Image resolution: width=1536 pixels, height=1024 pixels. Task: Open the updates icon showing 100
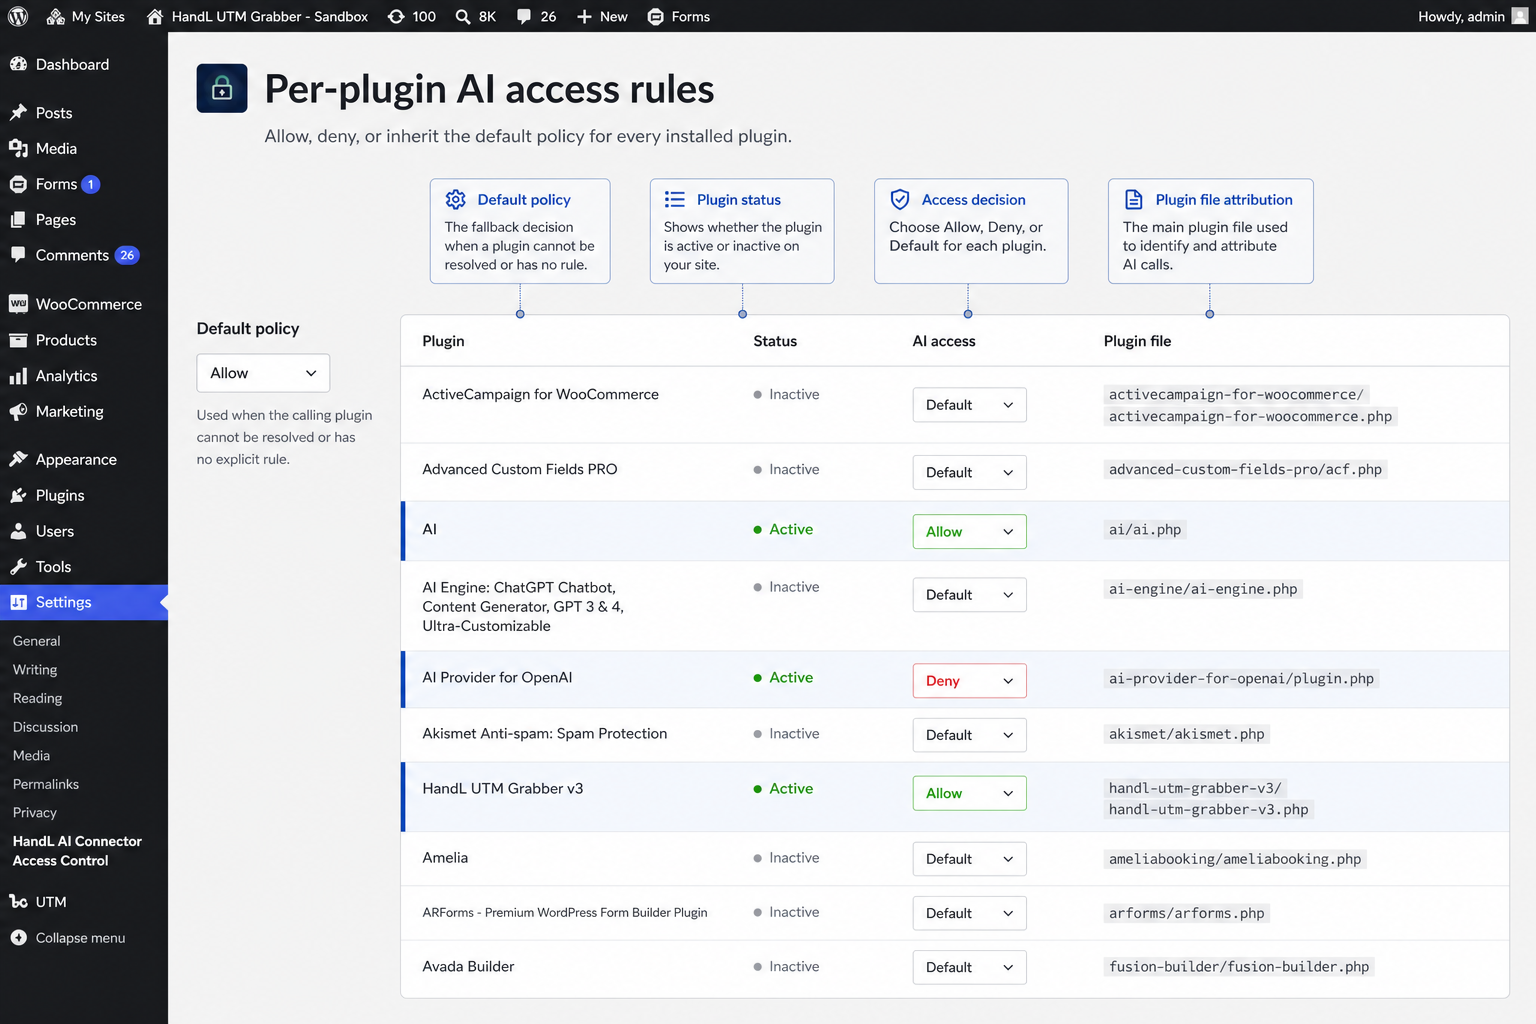[396, 16]
